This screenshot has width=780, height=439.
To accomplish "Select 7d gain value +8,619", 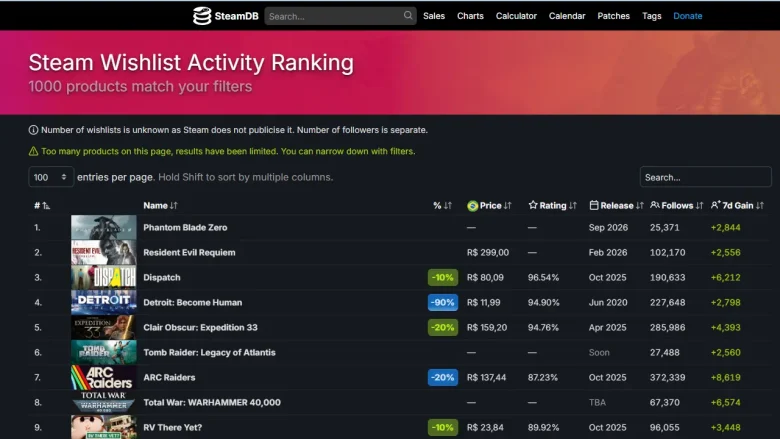I will (x=725, y=377).
